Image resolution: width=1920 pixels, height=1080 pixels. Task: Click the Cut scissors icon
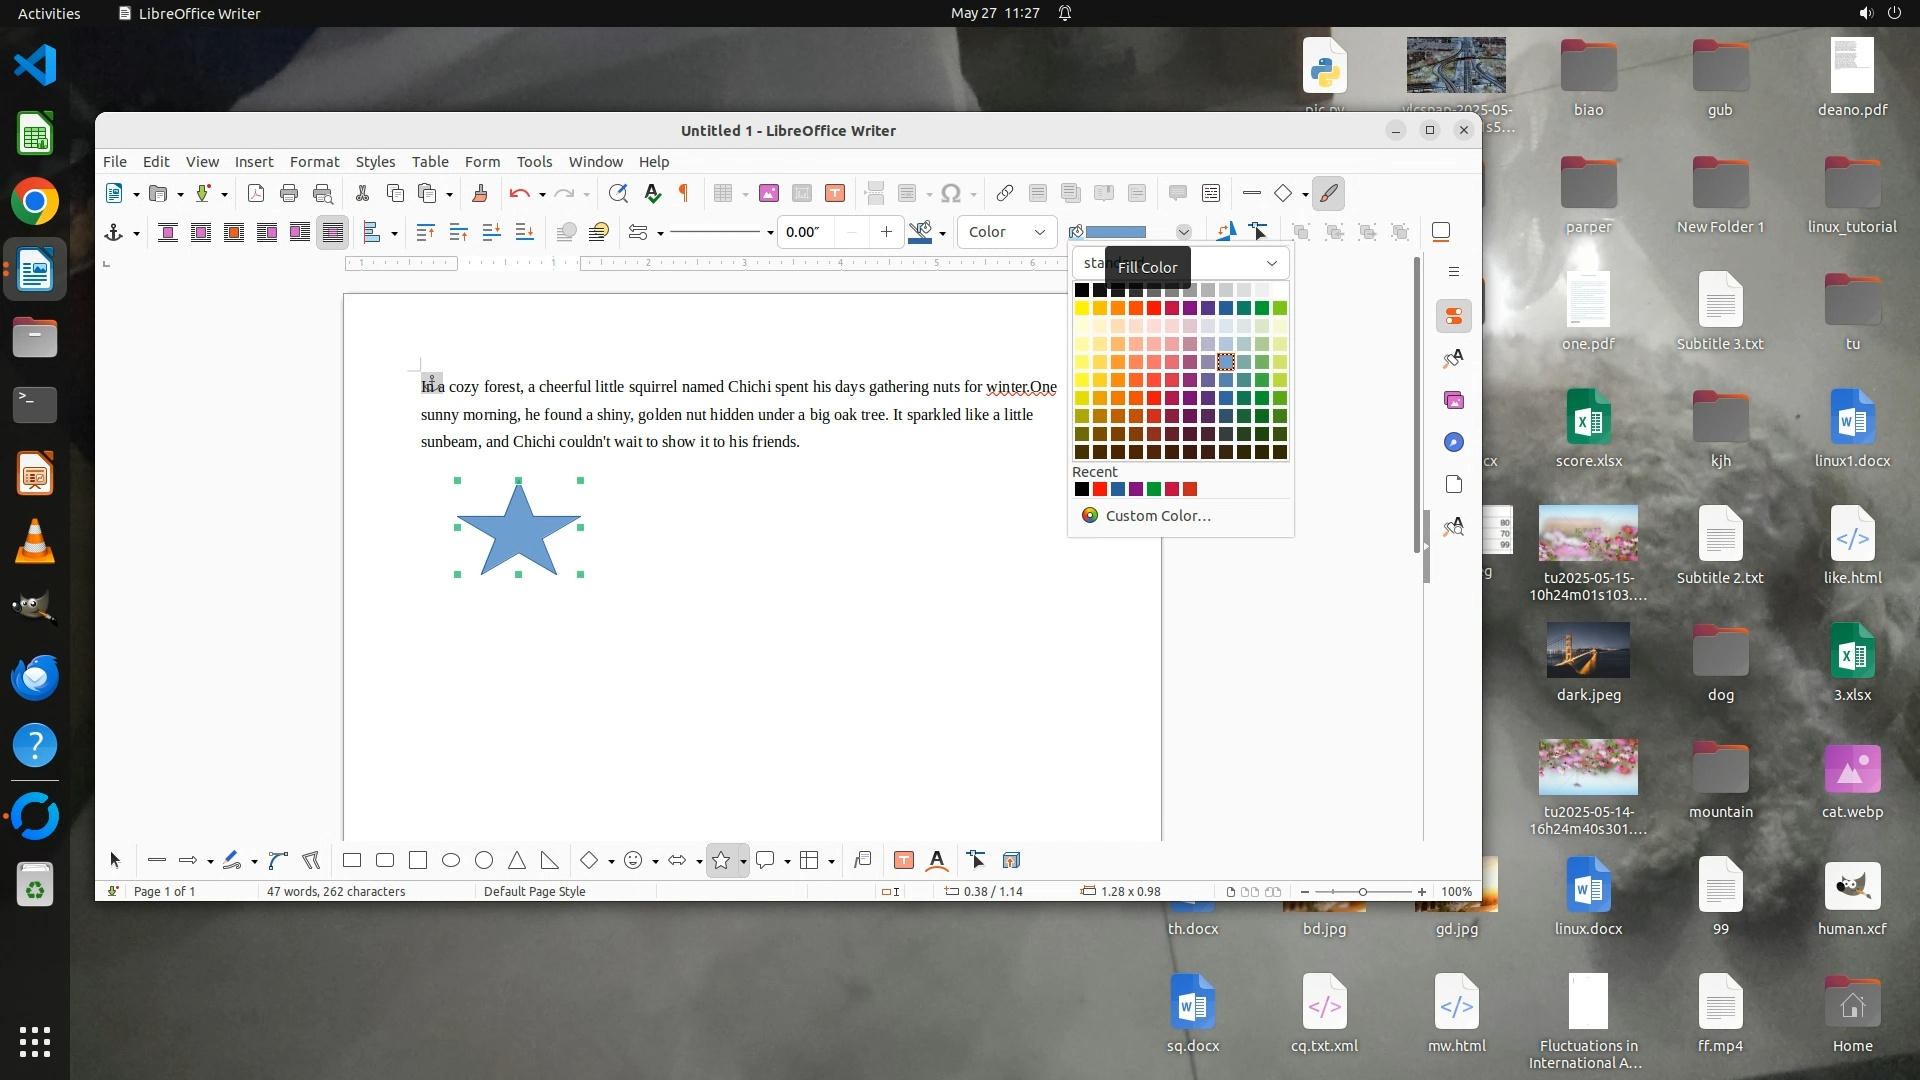pyautogui.click(x=362, y=193)
